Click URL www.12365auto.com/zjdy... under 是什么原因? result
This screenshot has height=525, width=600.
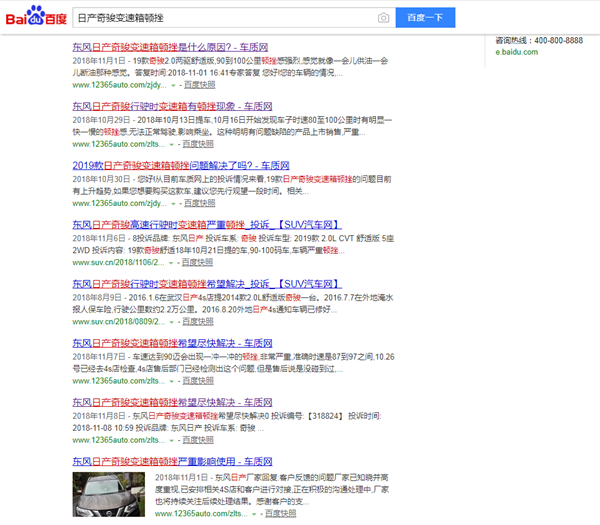coord(119,85)
